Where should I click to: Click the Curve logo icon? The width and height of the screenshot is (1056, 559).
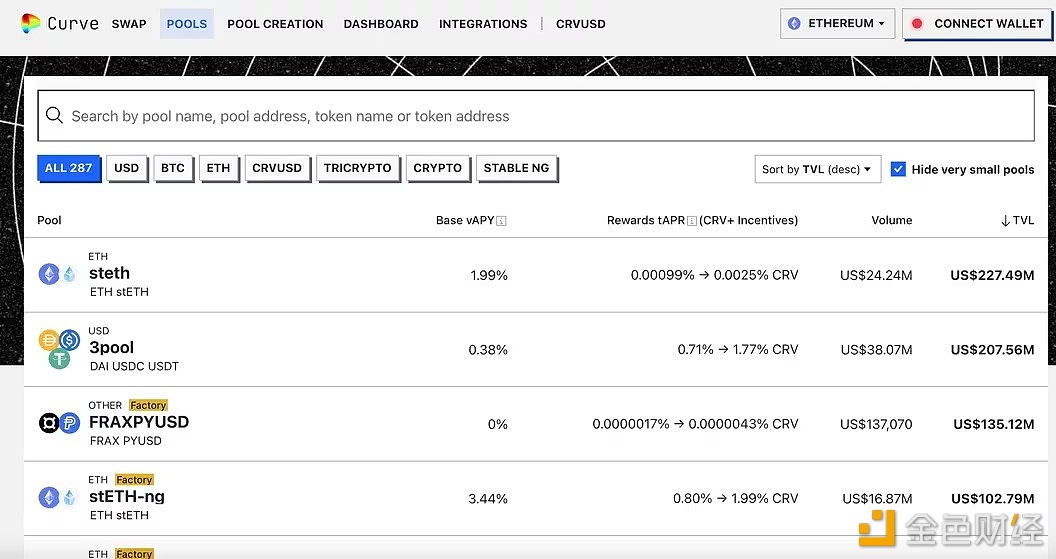(30, 23)
